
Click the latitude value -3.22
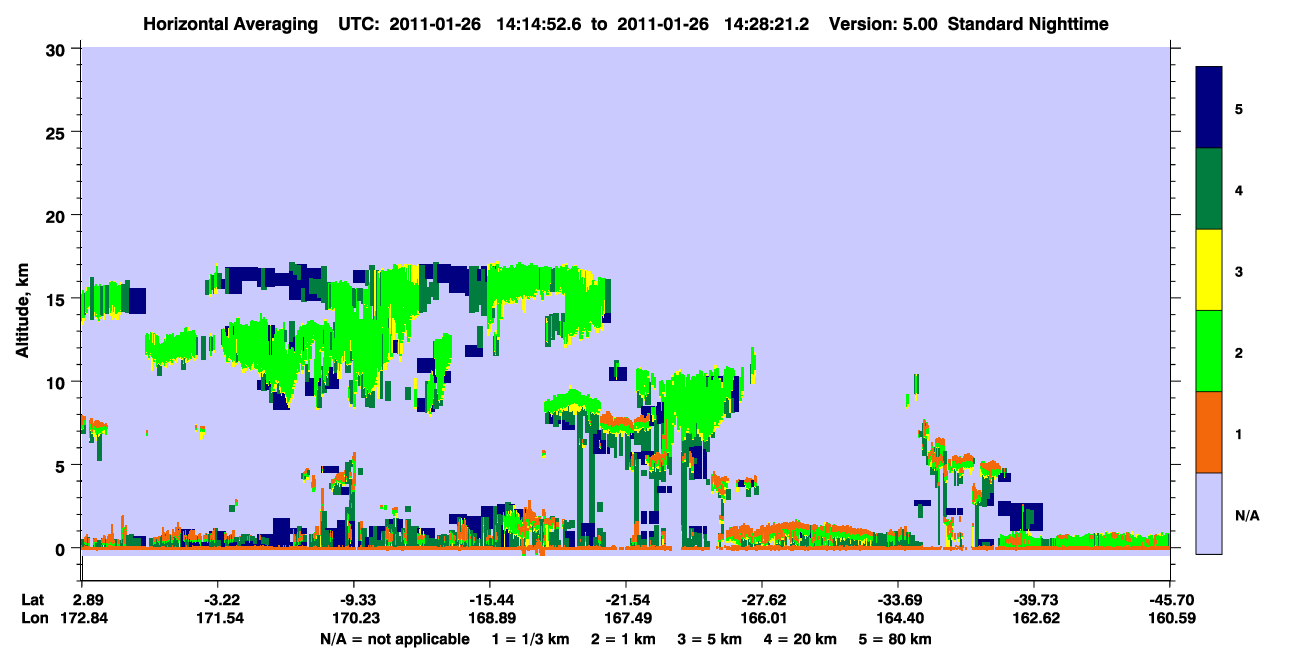218,600
